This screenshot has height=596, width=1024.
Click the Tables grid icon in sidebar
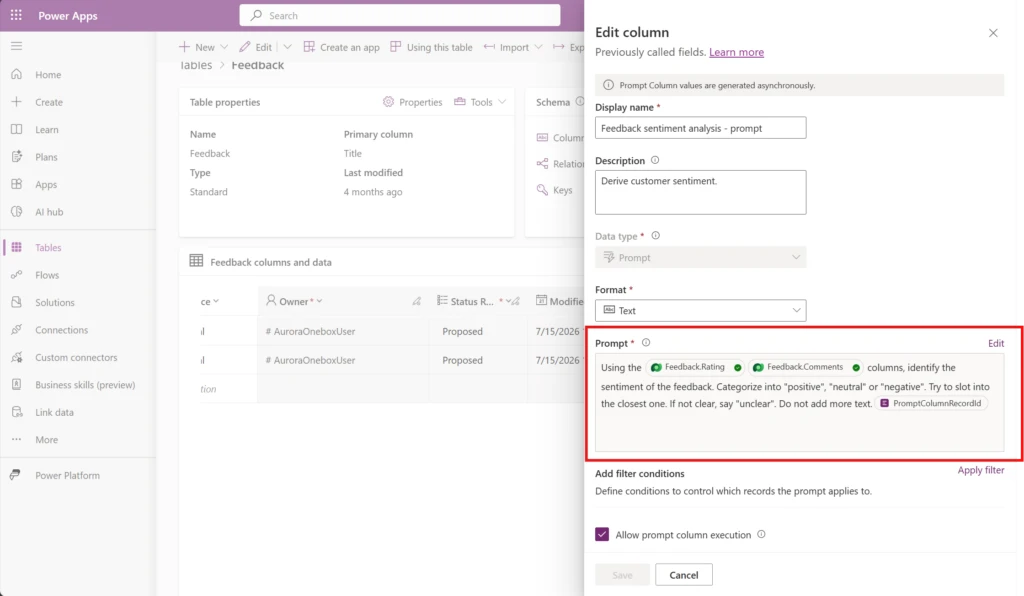pyautogui.click(x=16, y=247)
